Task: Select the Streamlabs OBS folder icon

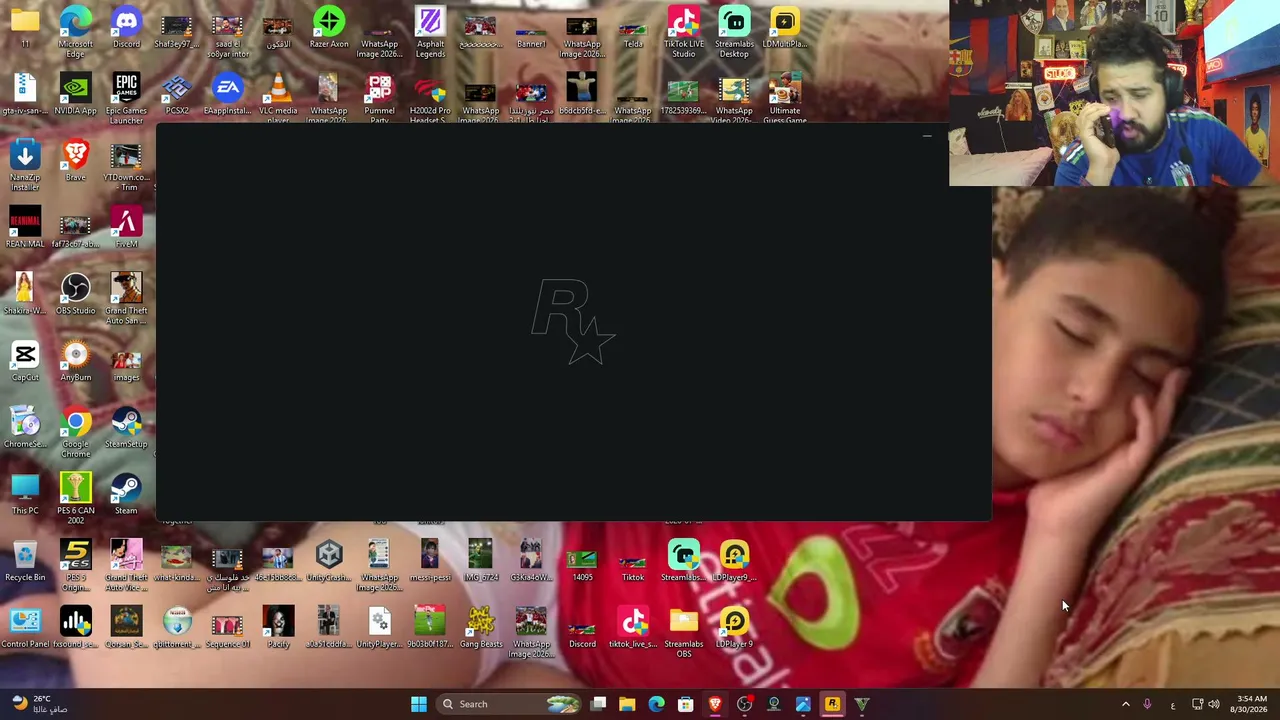Action: tap(684, 631)
